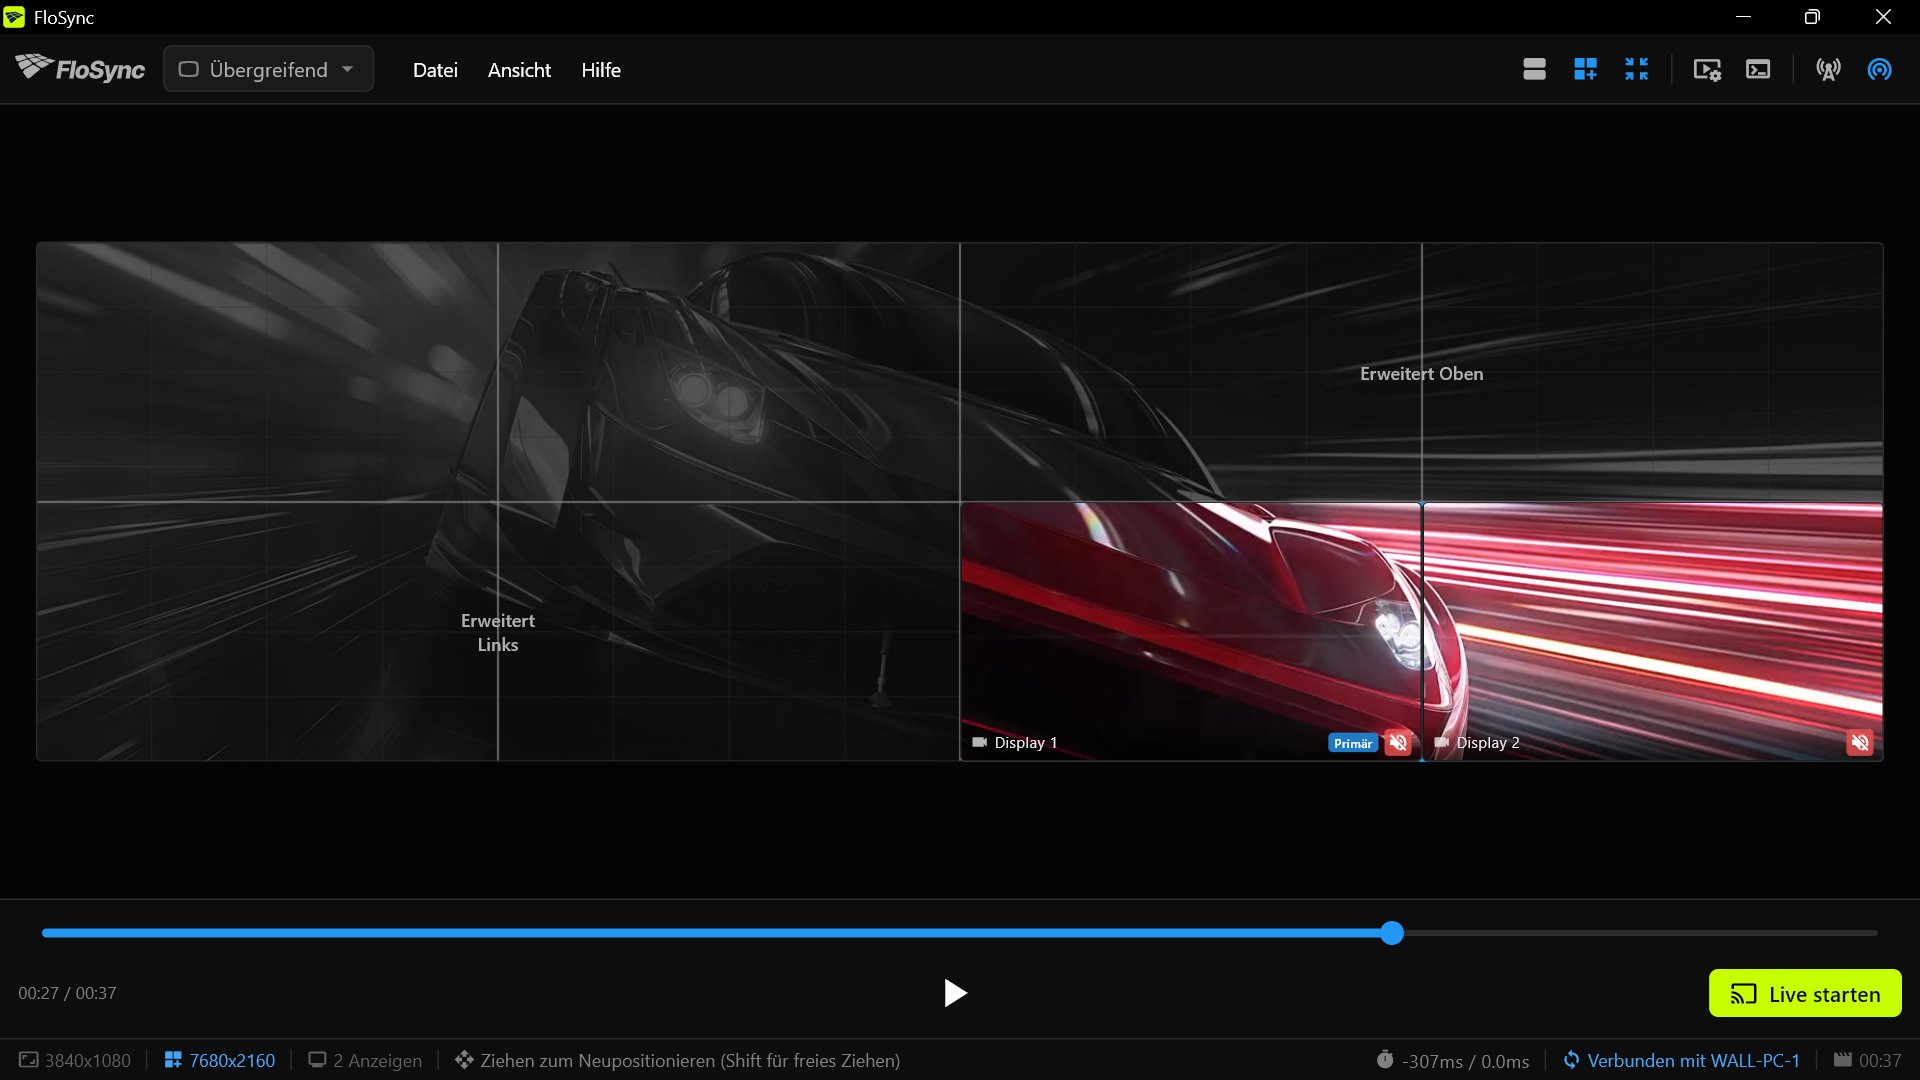Open the 3840x1080 source resolution

click(75, 1060)
